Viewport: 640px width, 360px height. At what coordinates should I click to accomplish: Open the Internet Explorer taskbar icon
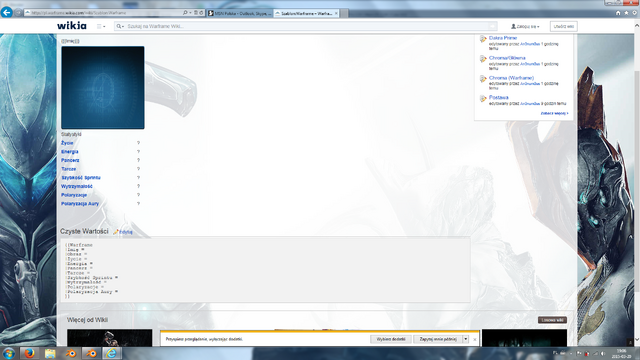coord(111,353)
